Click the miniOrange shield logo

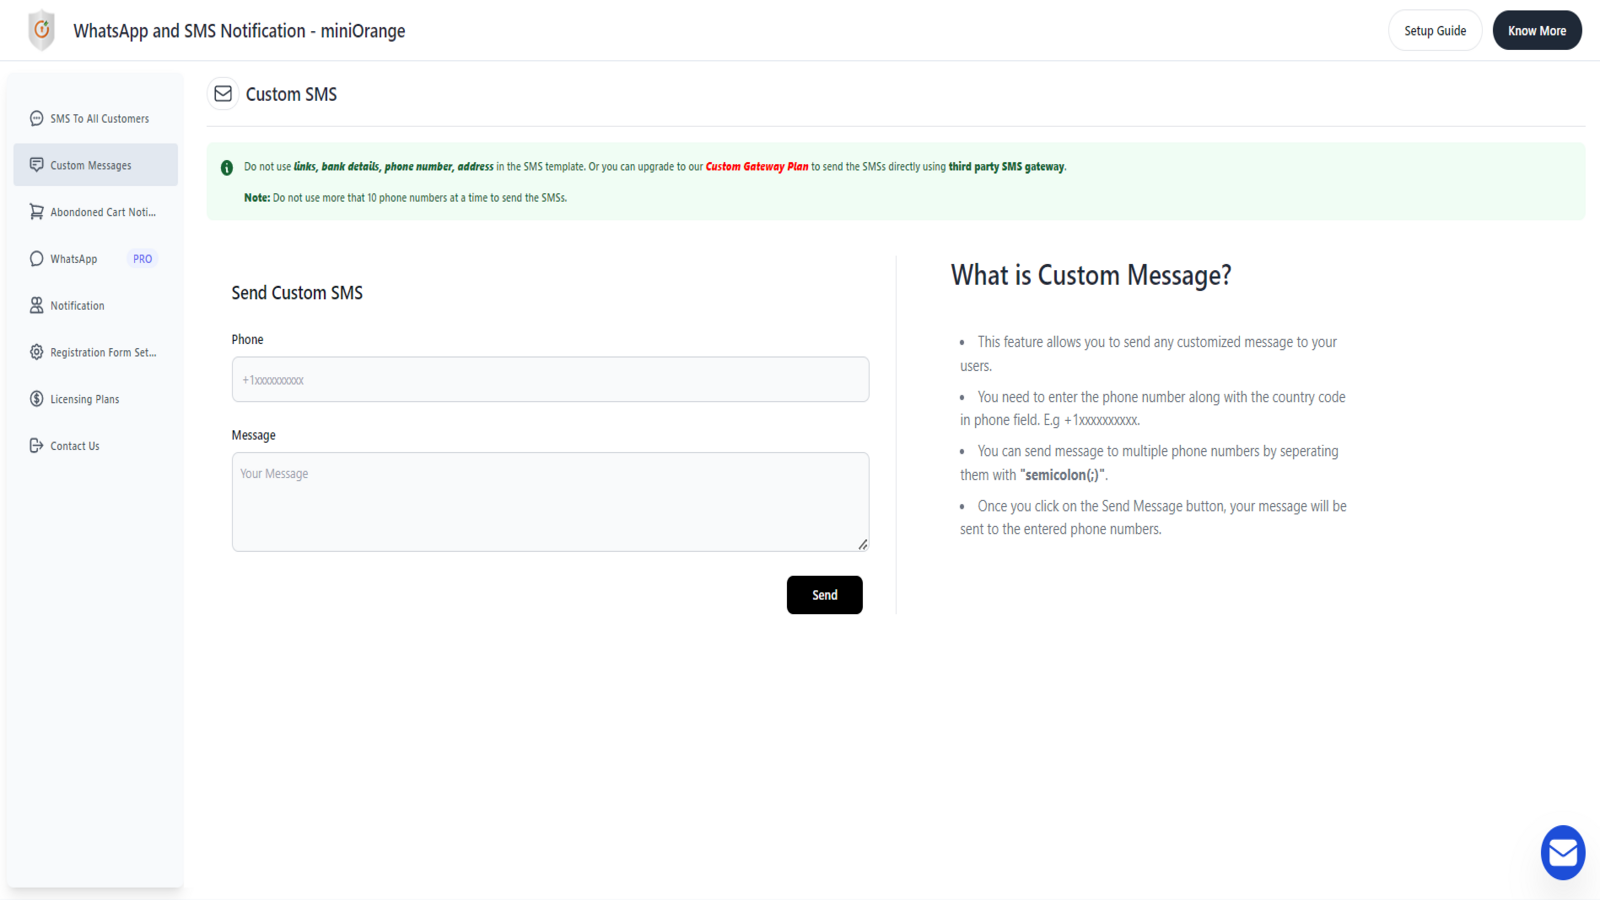click(41, 30)
